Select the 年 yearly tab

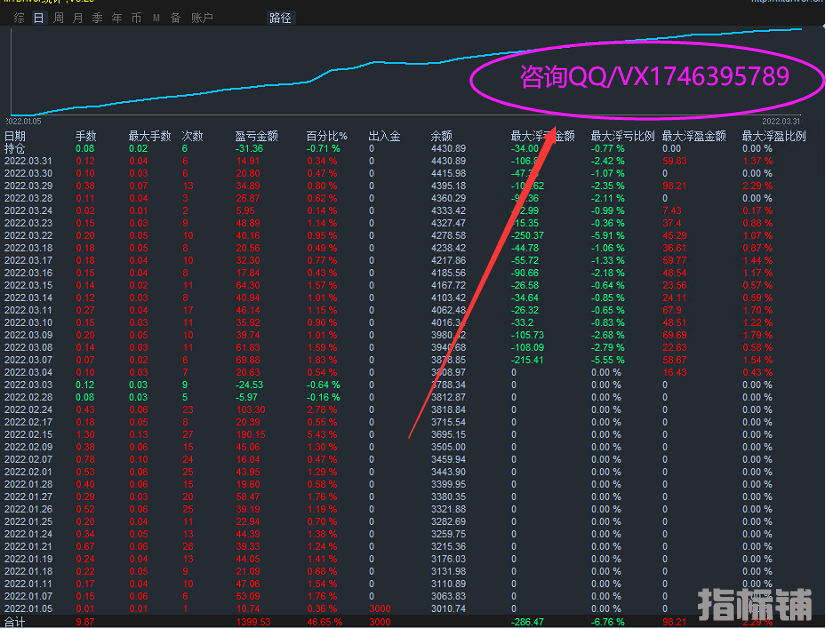(117, 18)
